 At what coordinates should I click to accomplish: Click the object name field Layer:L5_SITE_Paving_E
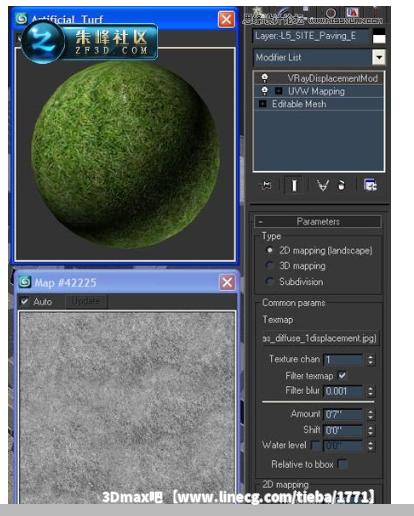pyautogui.click(x=311, y=36)
